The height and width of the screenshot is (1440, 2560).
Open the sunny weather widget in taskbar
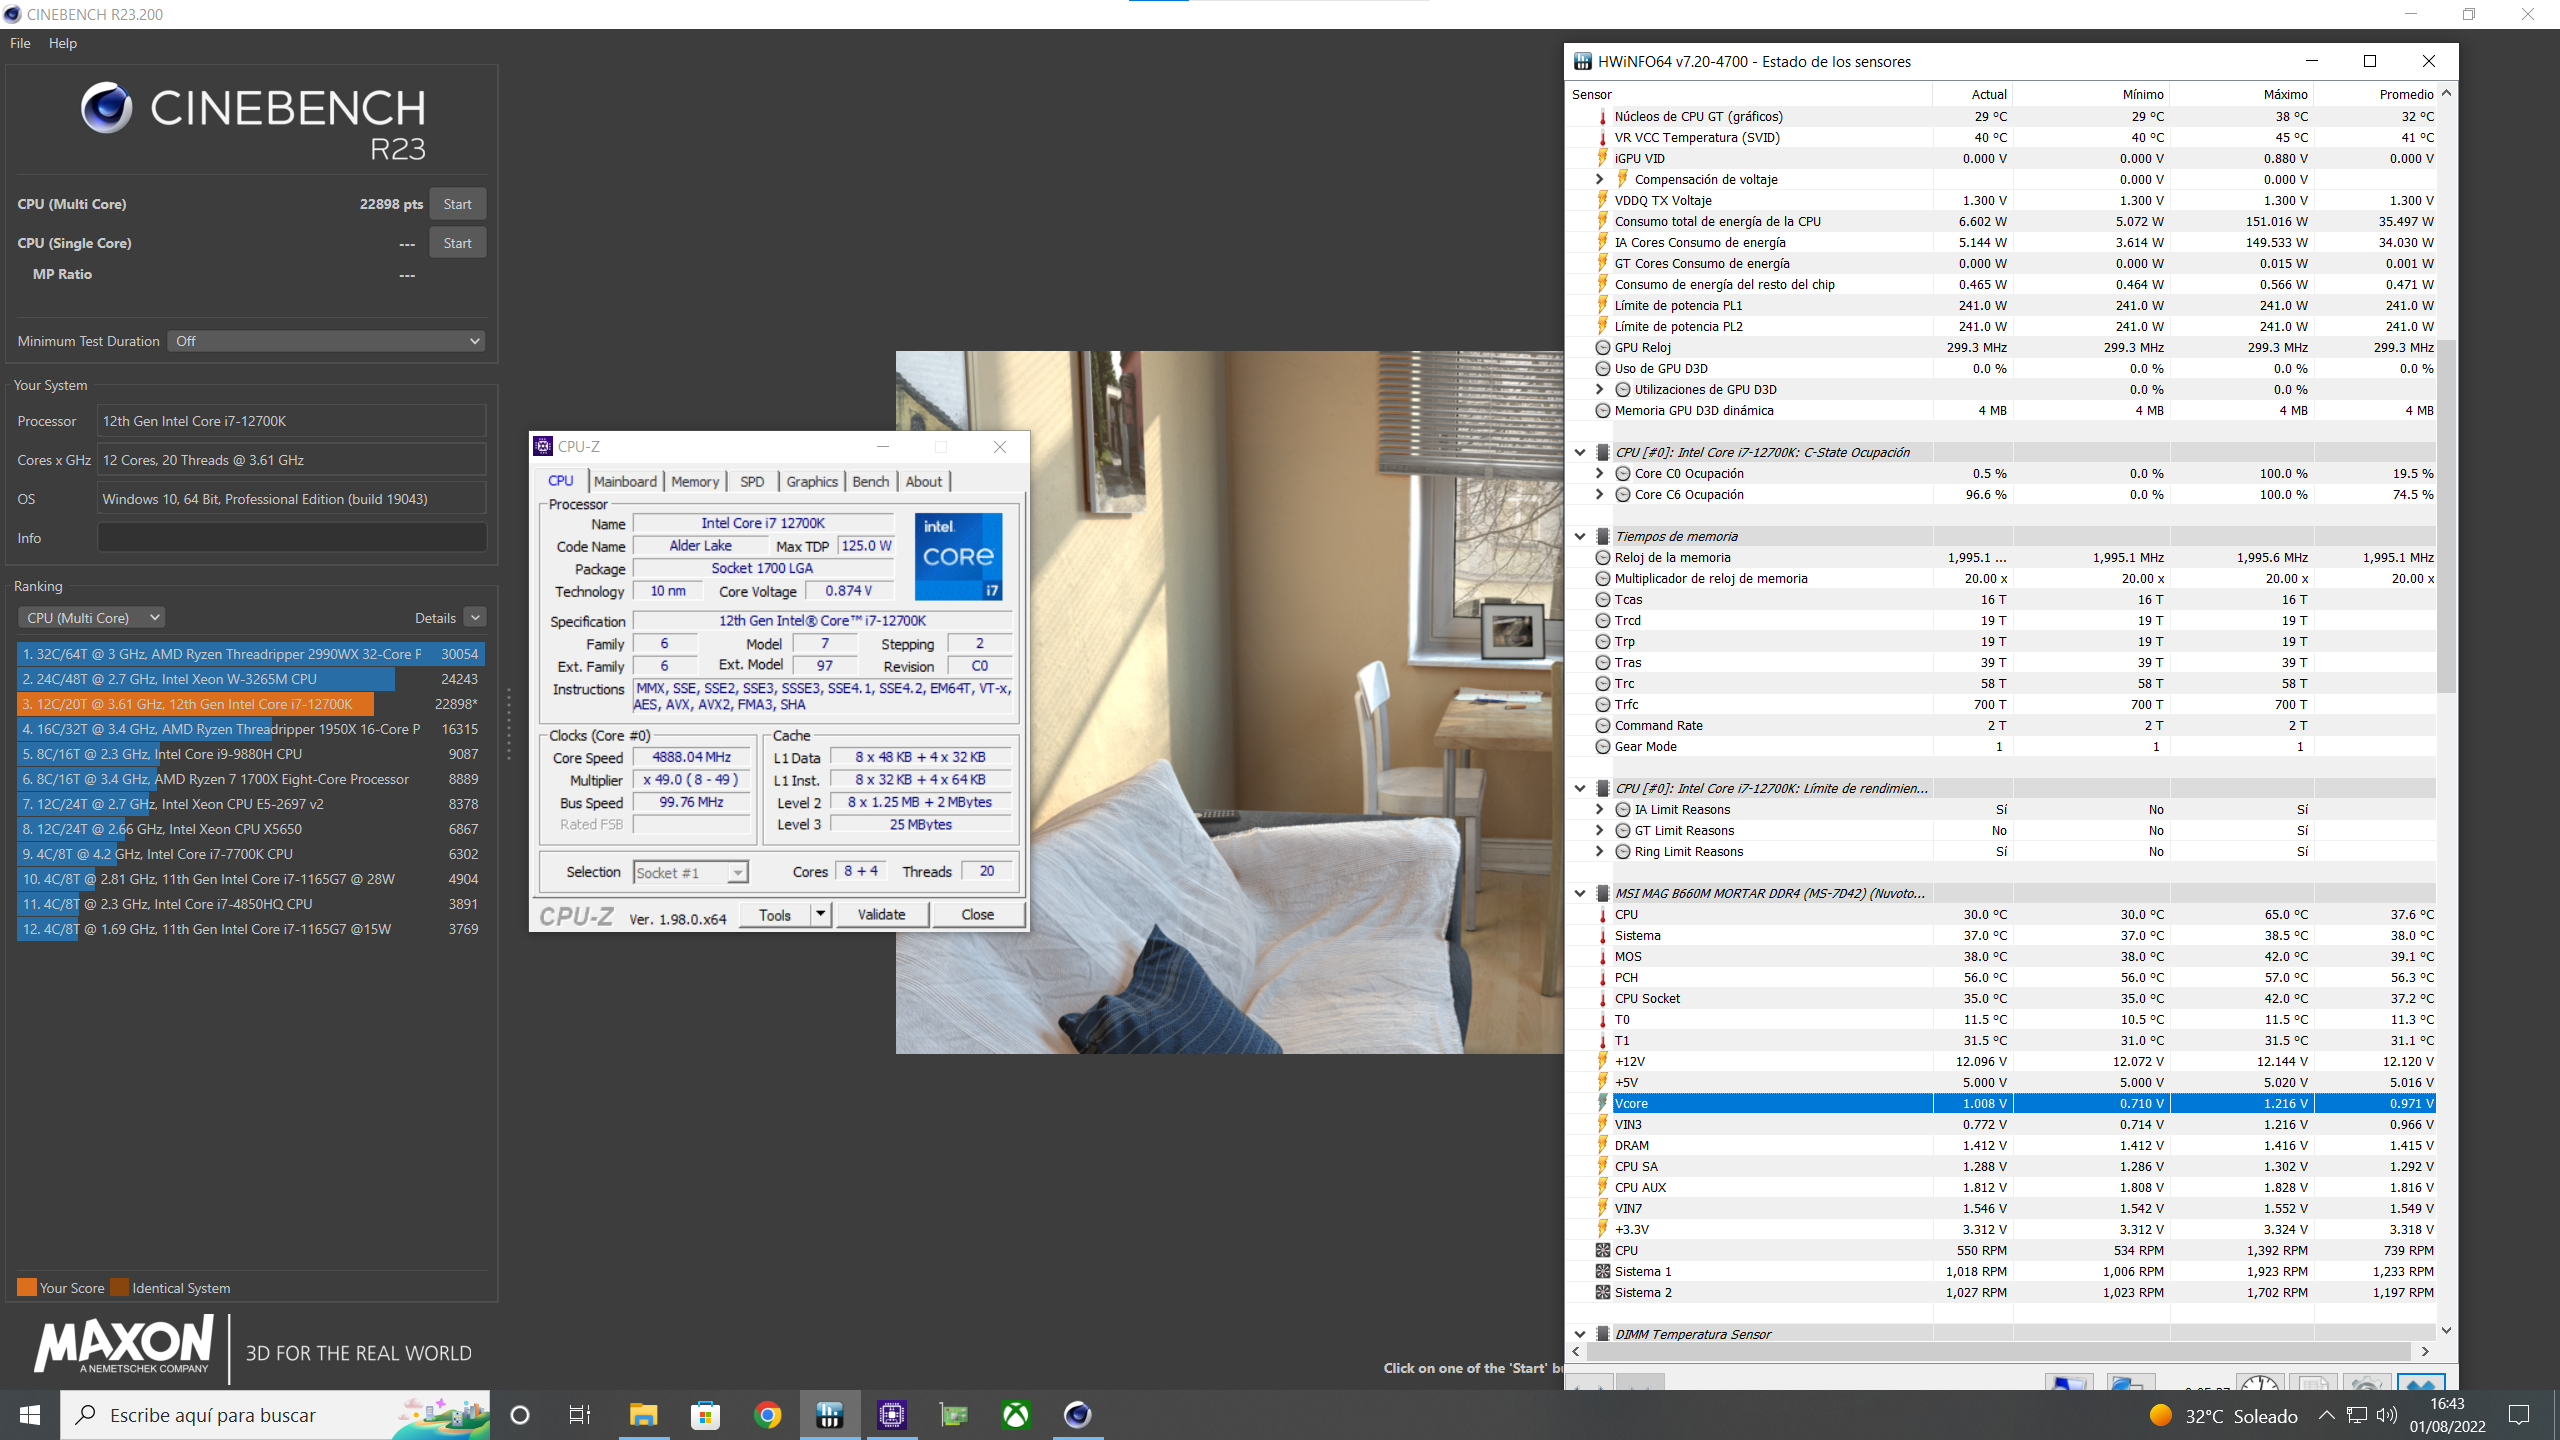point(2223,1416)
